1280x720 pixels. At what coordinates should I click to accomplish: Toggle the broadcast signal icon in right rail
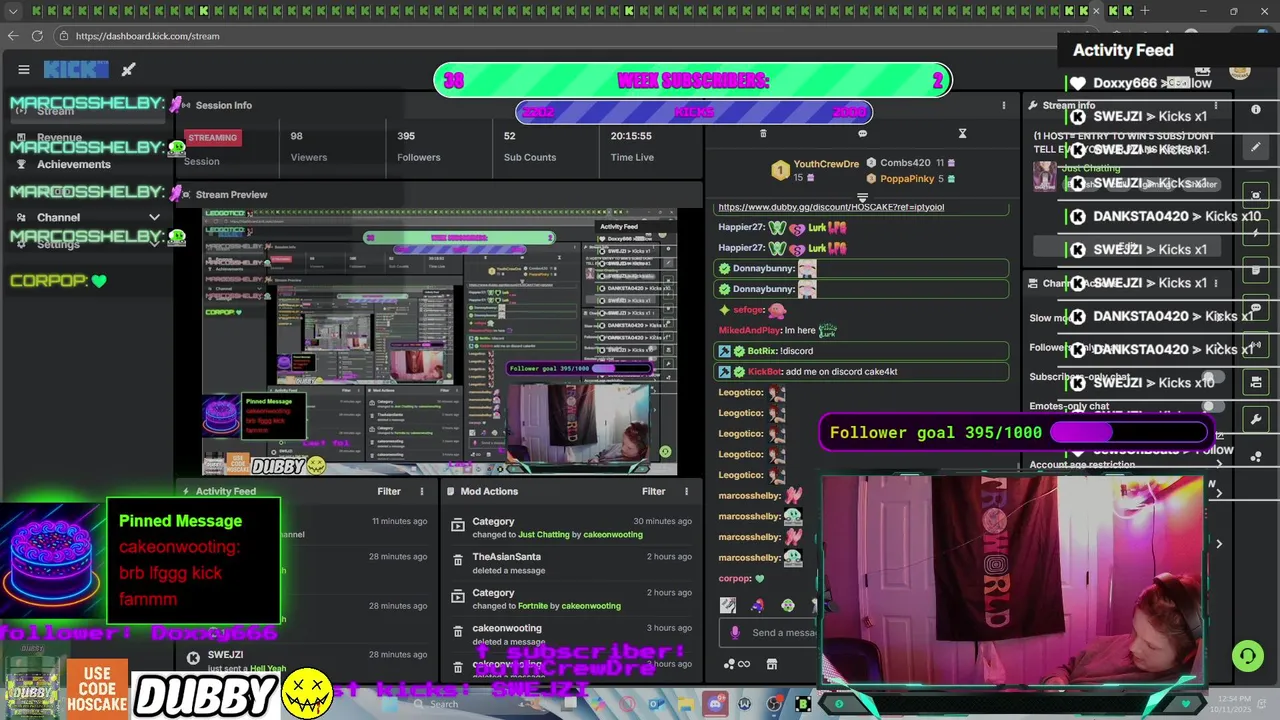tap(1257, 345)
